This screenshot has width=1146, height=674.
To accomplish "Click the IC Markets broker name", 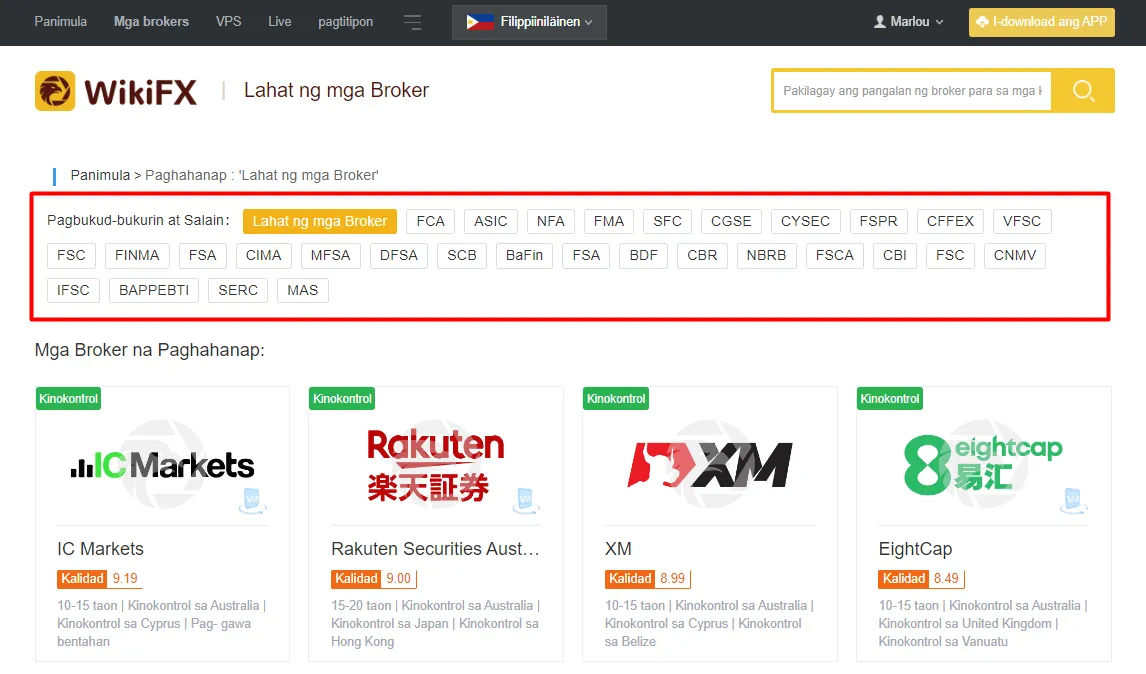I will tap(101, 549).
